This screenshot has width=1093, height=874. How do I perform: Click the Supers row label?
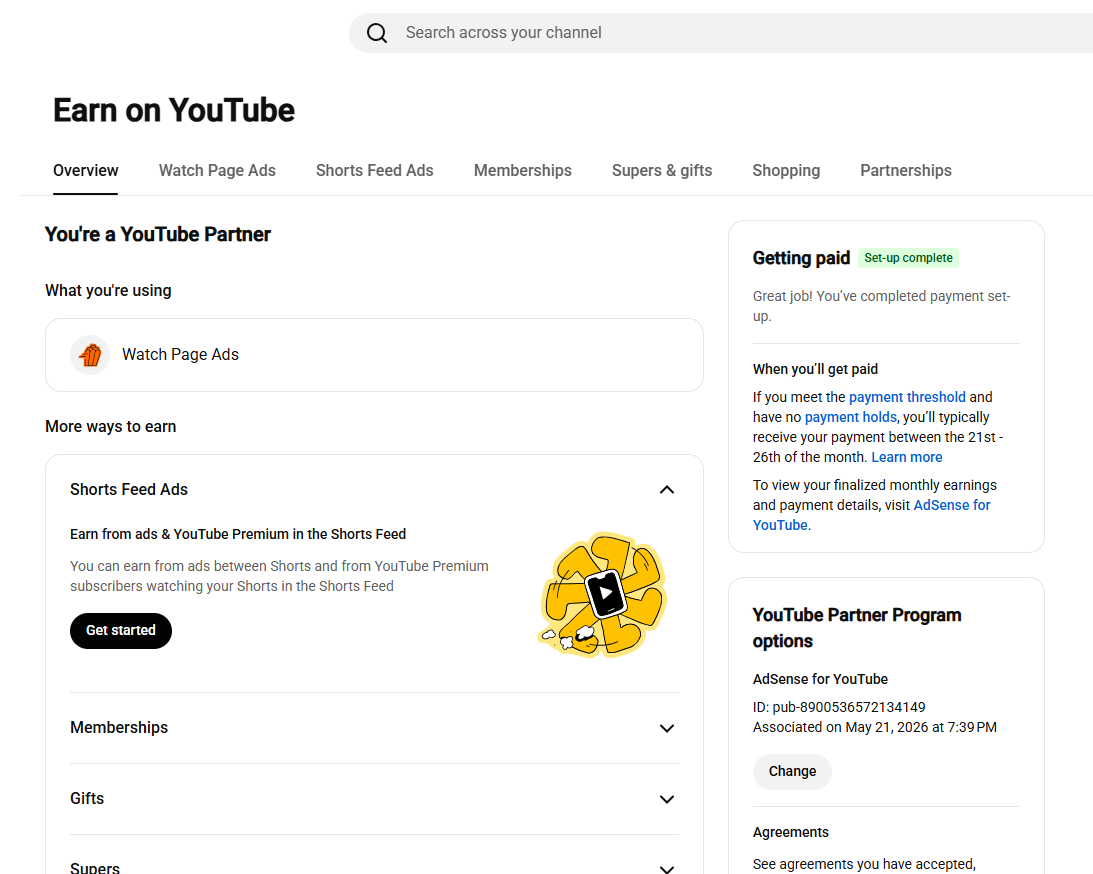tap(95, 868)
